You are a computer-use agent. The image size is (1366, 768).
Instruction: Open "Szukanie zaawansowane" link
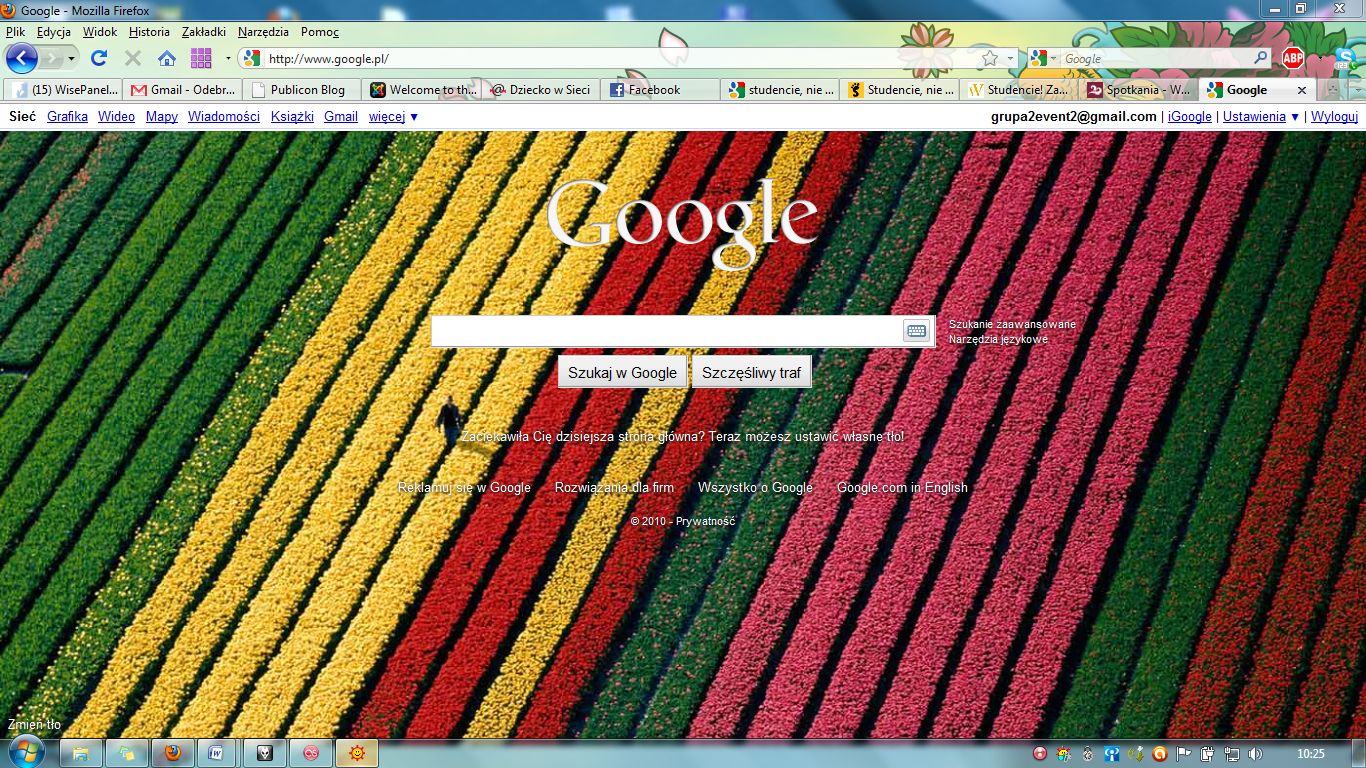[1012, 324]
